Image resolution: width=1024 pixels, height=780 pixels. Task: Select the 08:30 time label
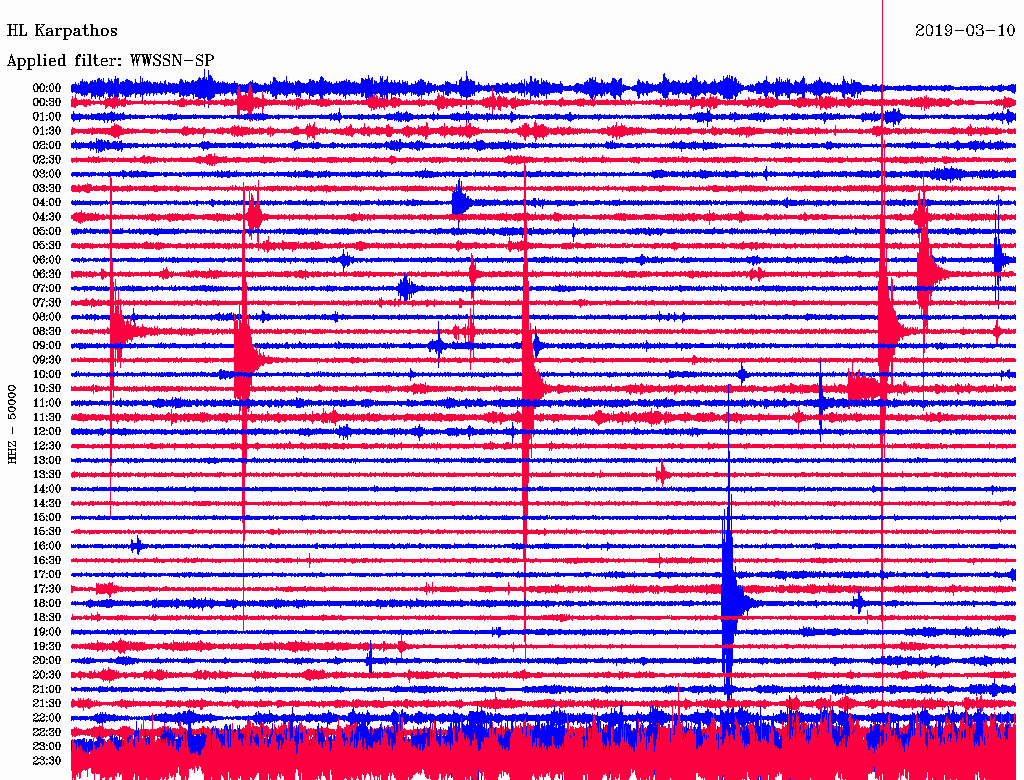[47, 331]
